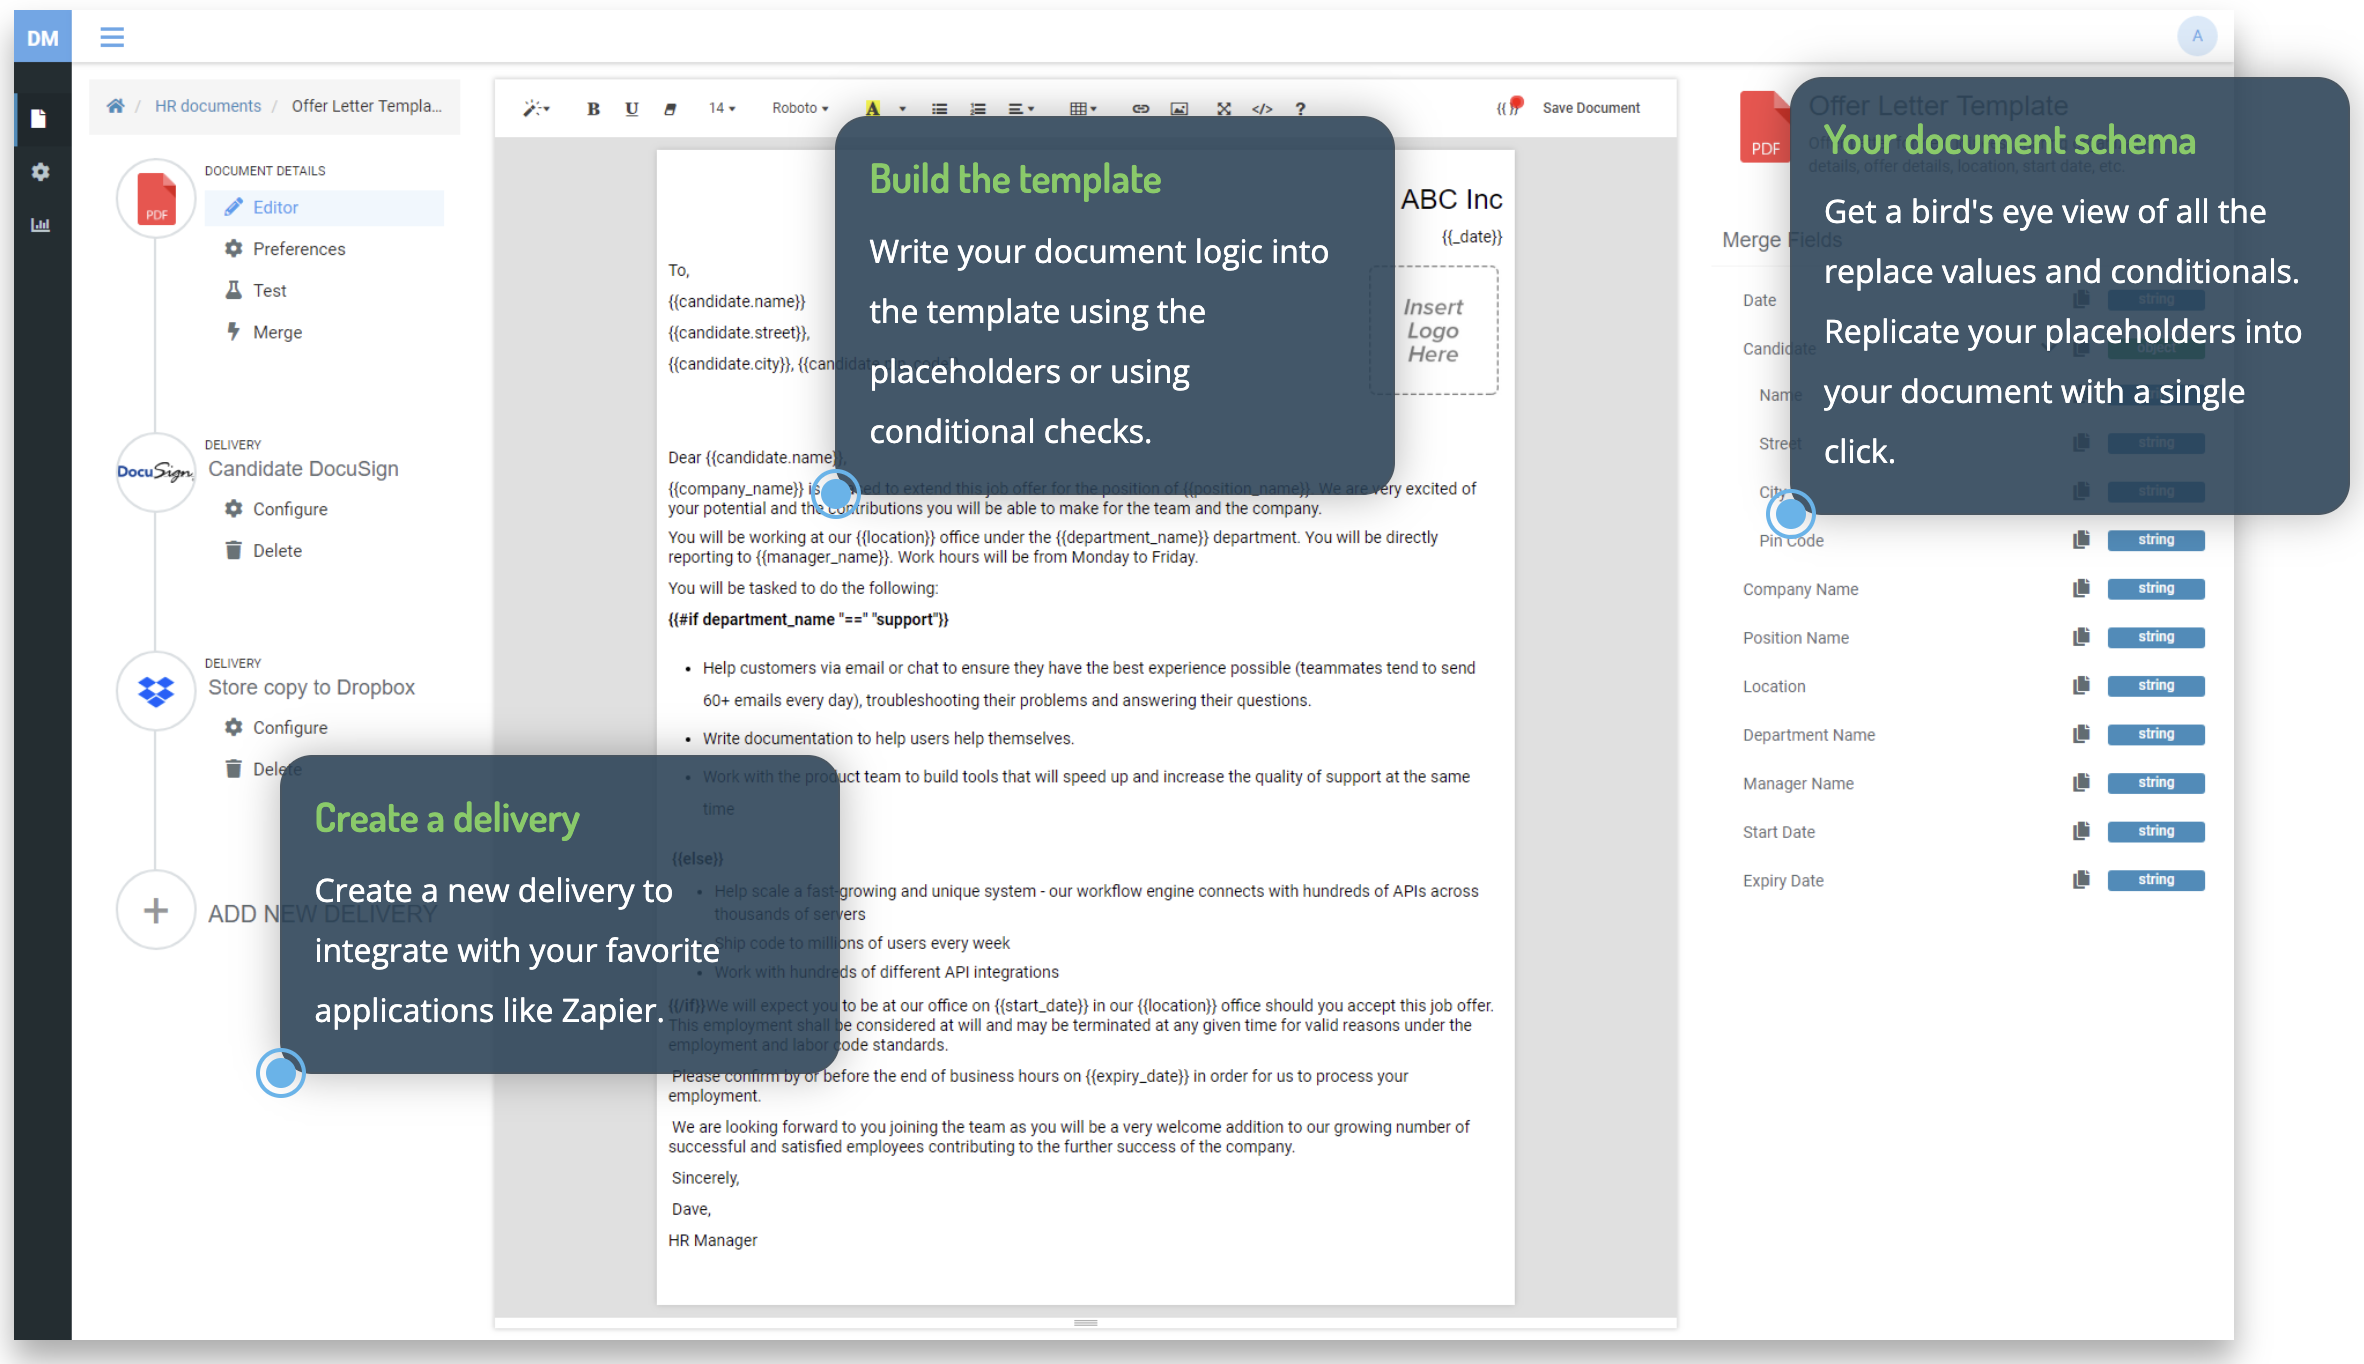Toggle the hamburger menu sidebar
This screenshot has height=1364, width=2364.
(x=112, y=37)
